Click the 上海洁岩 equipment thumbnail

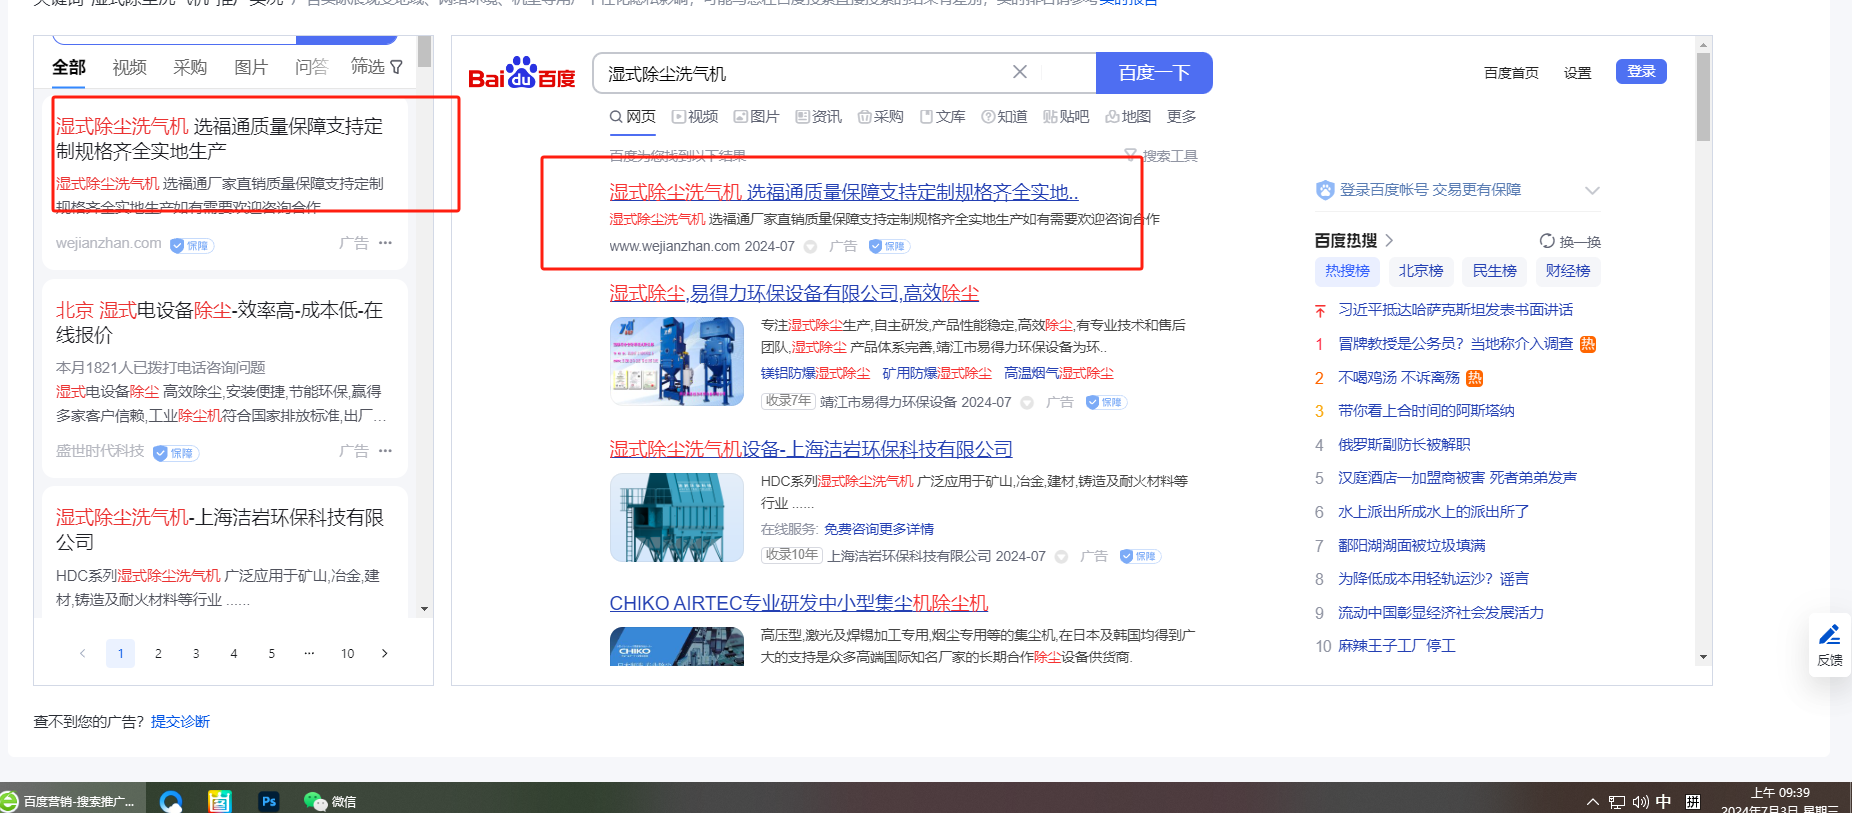click(677, 517)
